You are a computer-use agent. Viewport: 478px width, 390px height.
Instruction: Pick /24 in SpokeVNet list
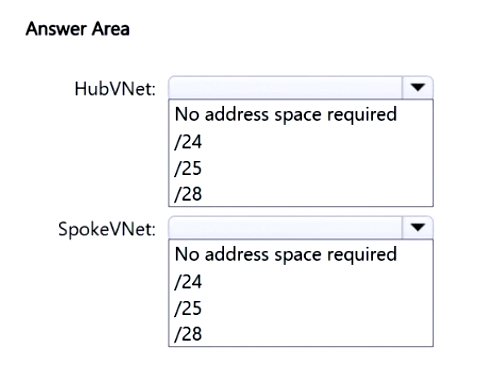click(x=188, y=282)
